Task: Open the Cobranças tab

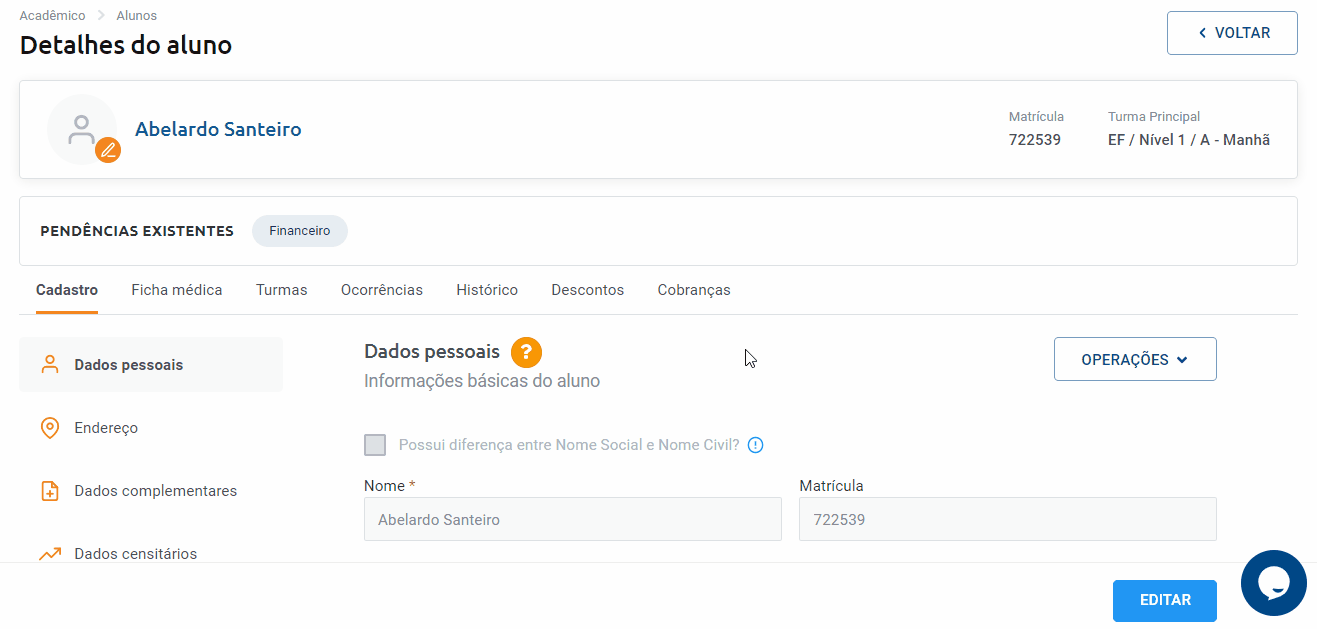Action: pyautogui.click(x=694, y=290)
